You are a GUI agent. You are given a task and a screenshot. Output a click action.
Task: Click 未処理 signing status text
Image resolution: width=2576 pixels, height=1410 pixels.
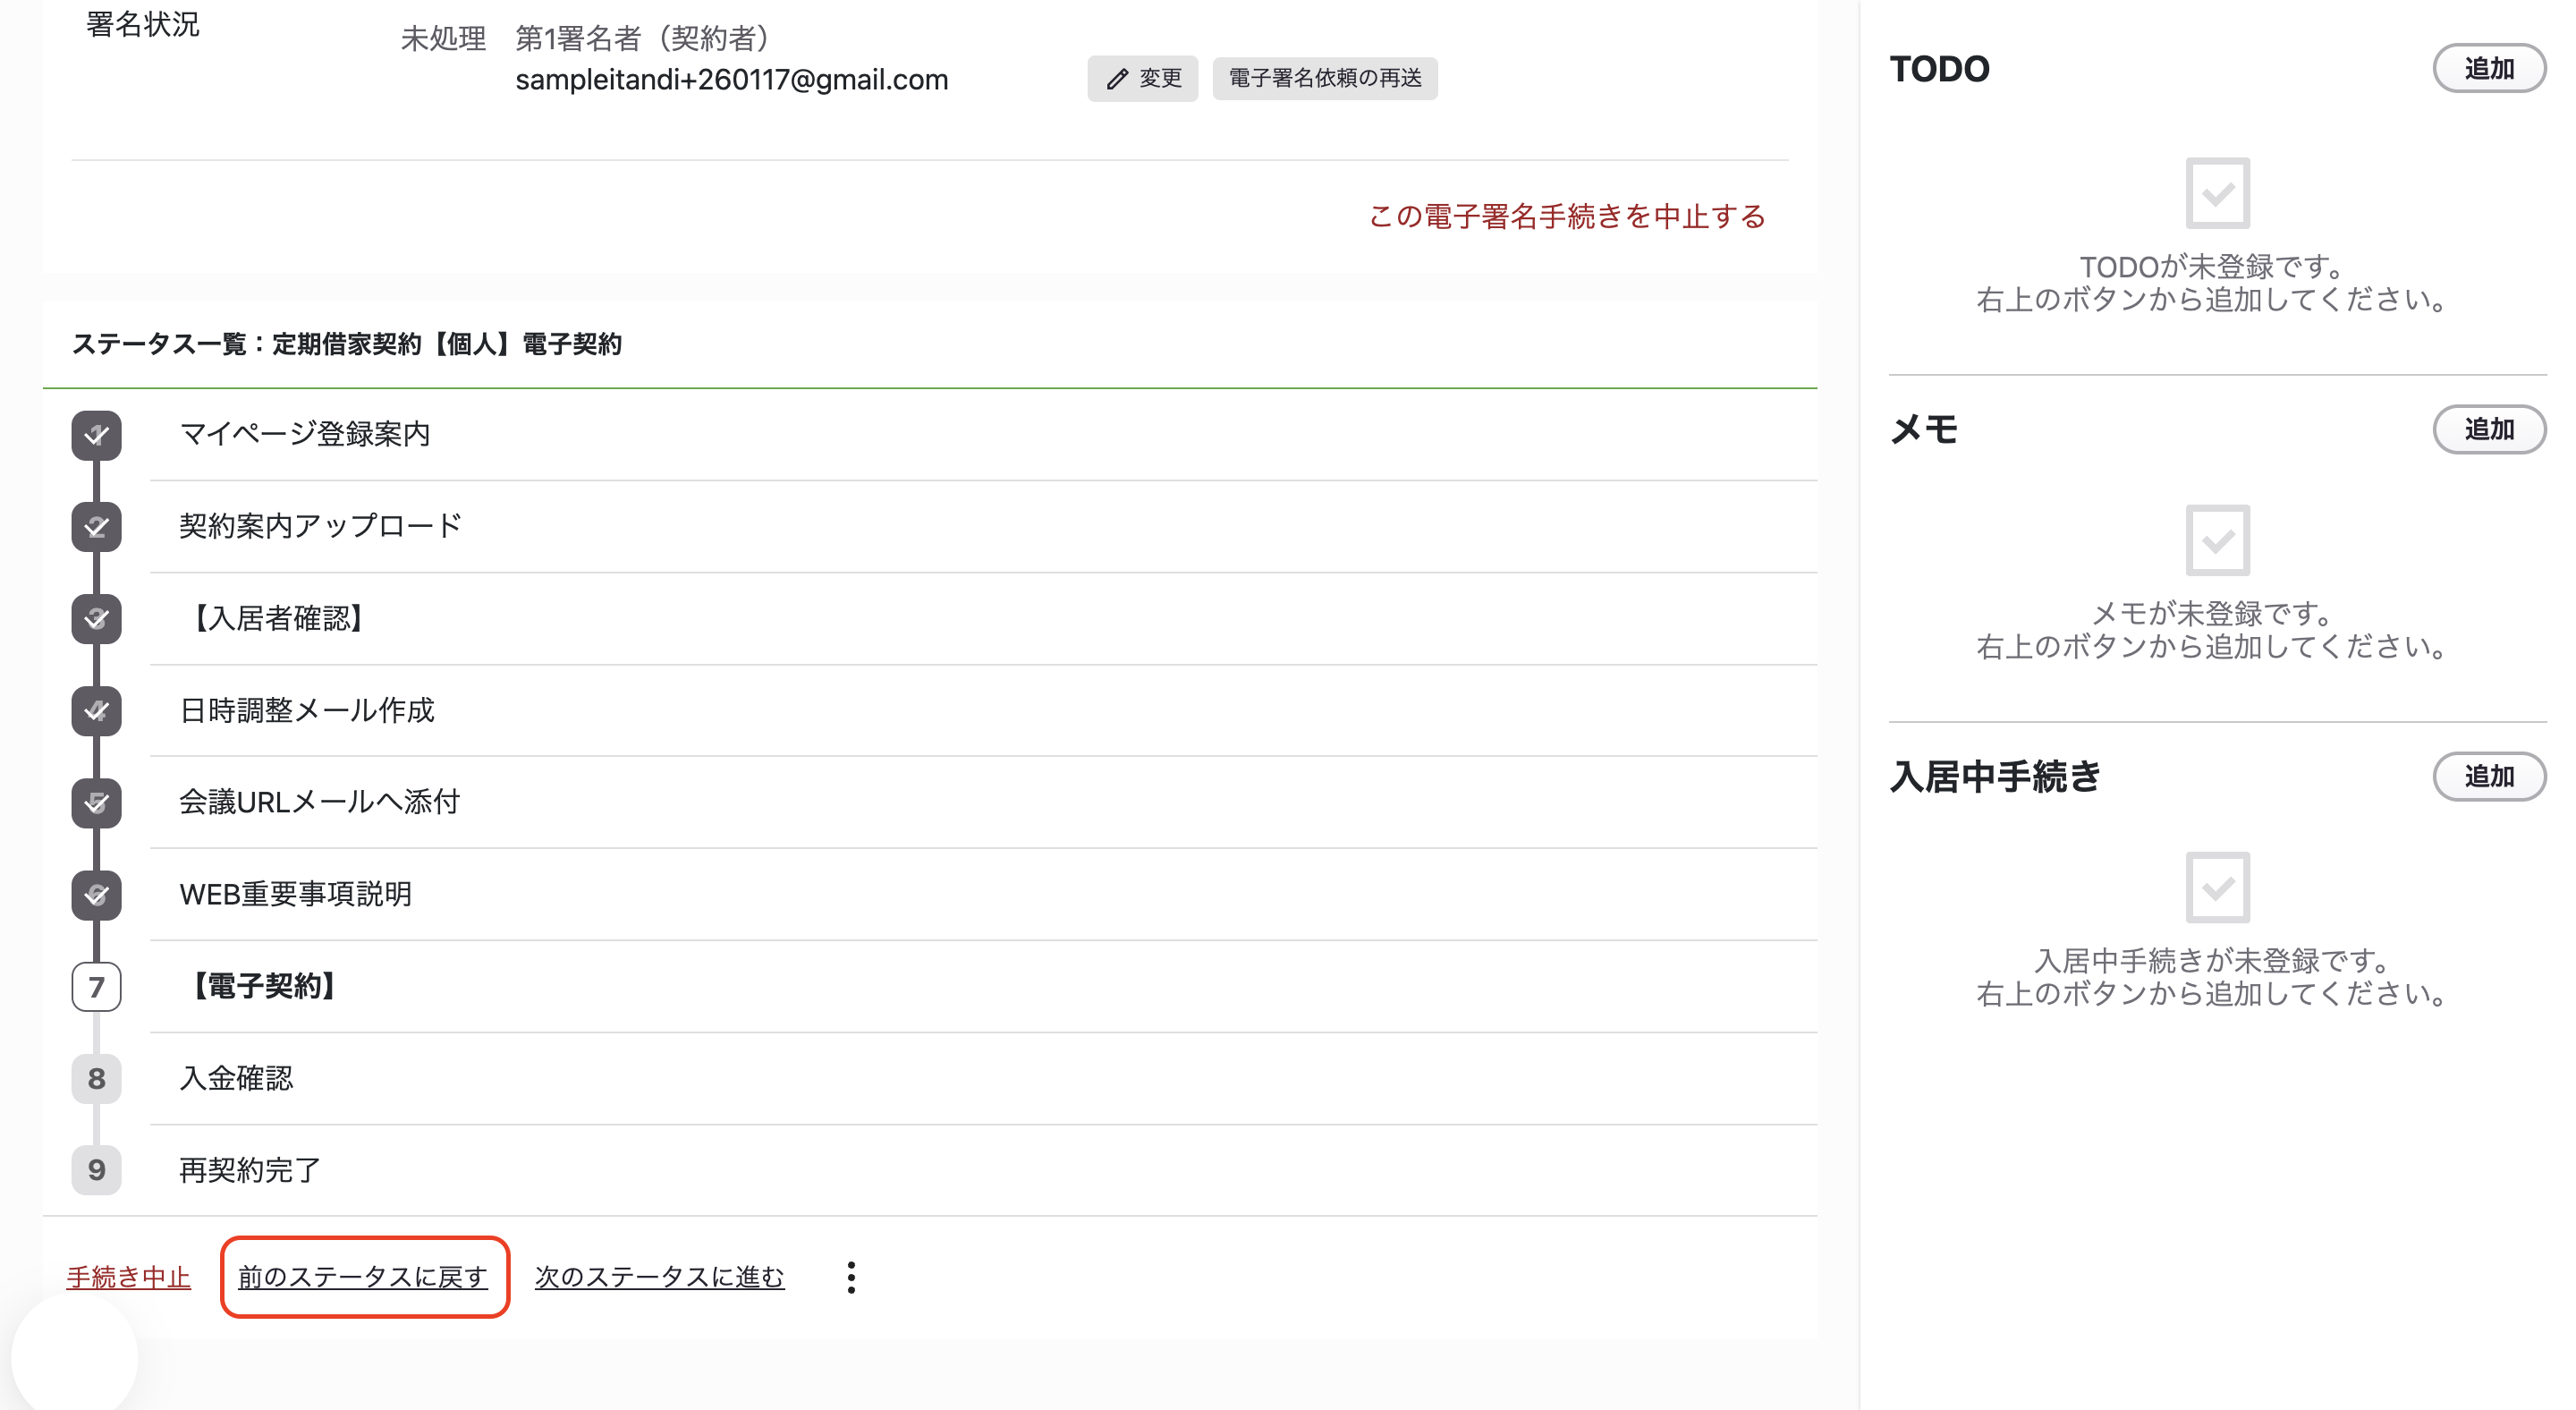click(443, 39)
